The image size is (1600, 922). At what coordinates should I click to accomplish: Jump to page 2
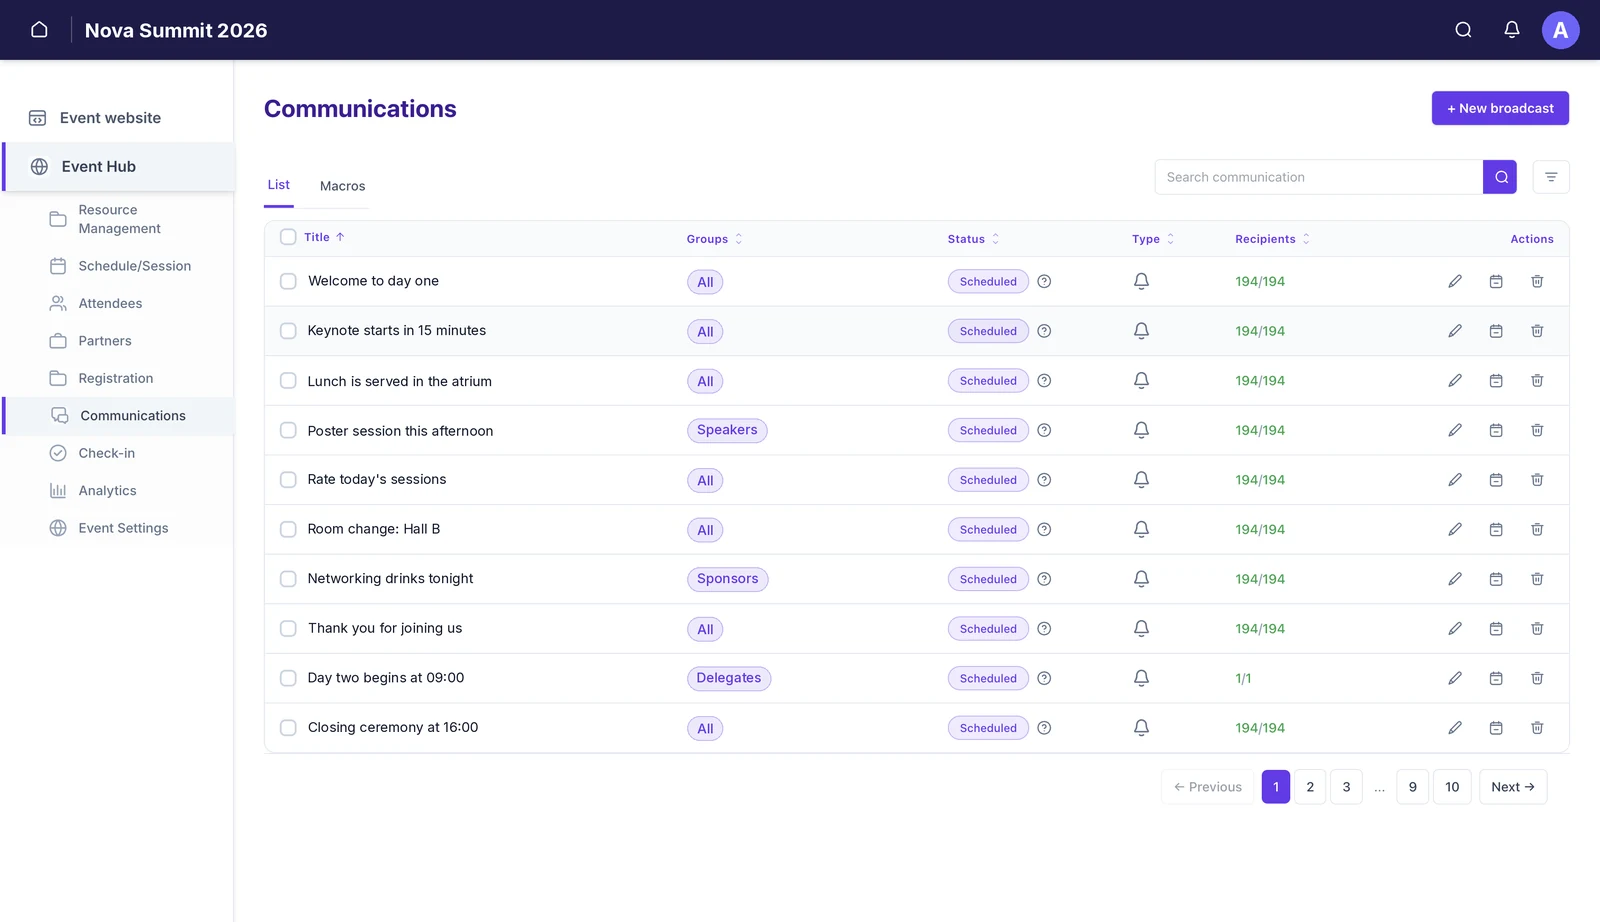click(1310, 787)
